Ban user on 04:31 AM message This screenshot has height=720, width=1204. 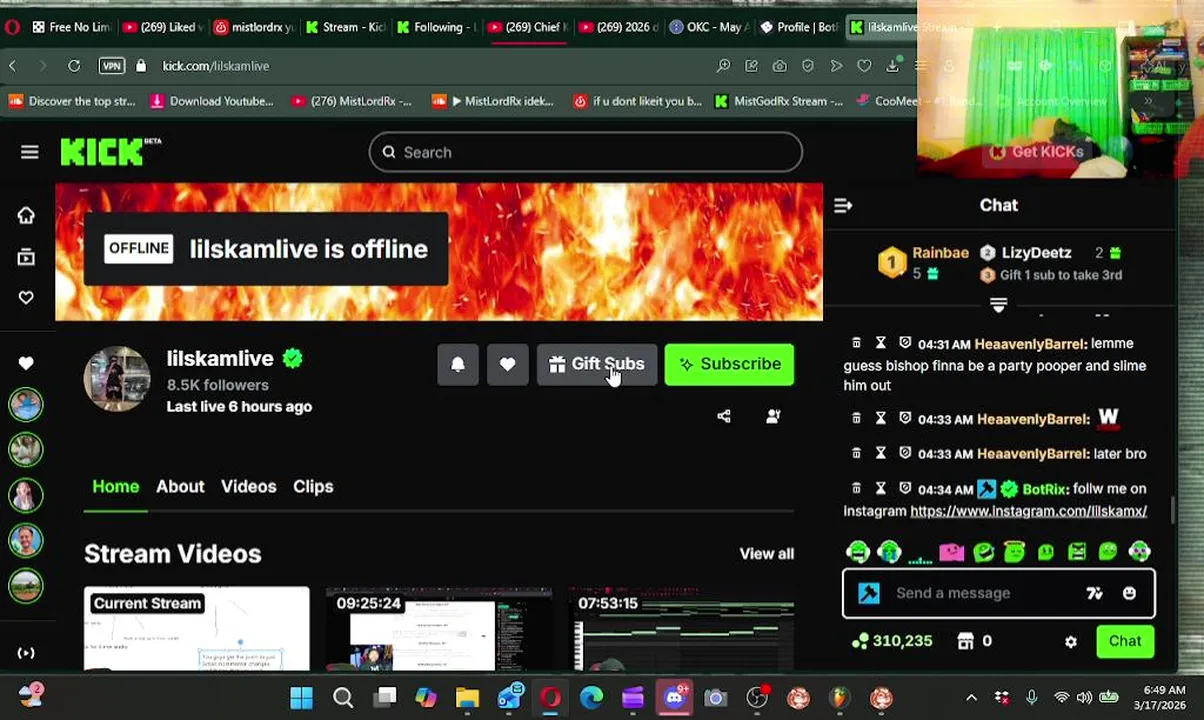pyautogui.click(x=905, y=343)
